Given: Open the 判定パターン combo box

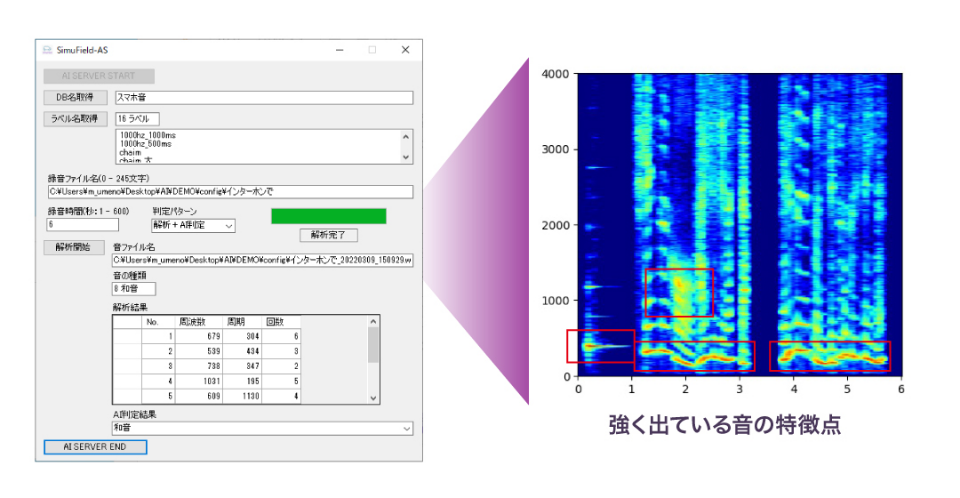Looking at the screenshot, I should (229, 226).
